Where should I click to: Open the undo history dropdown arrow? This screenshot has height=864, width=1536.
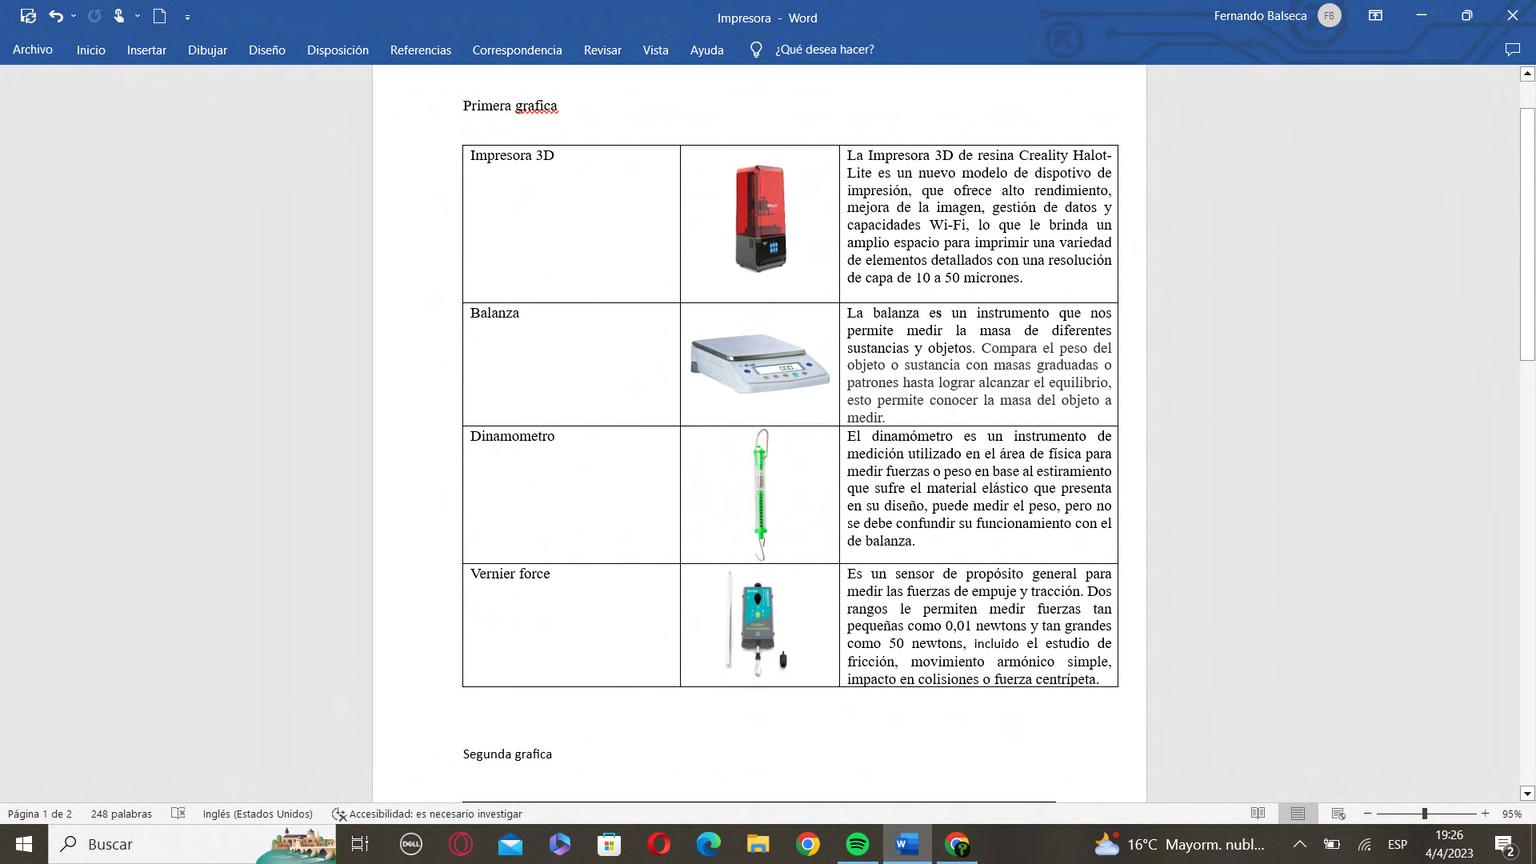[73, 16]
